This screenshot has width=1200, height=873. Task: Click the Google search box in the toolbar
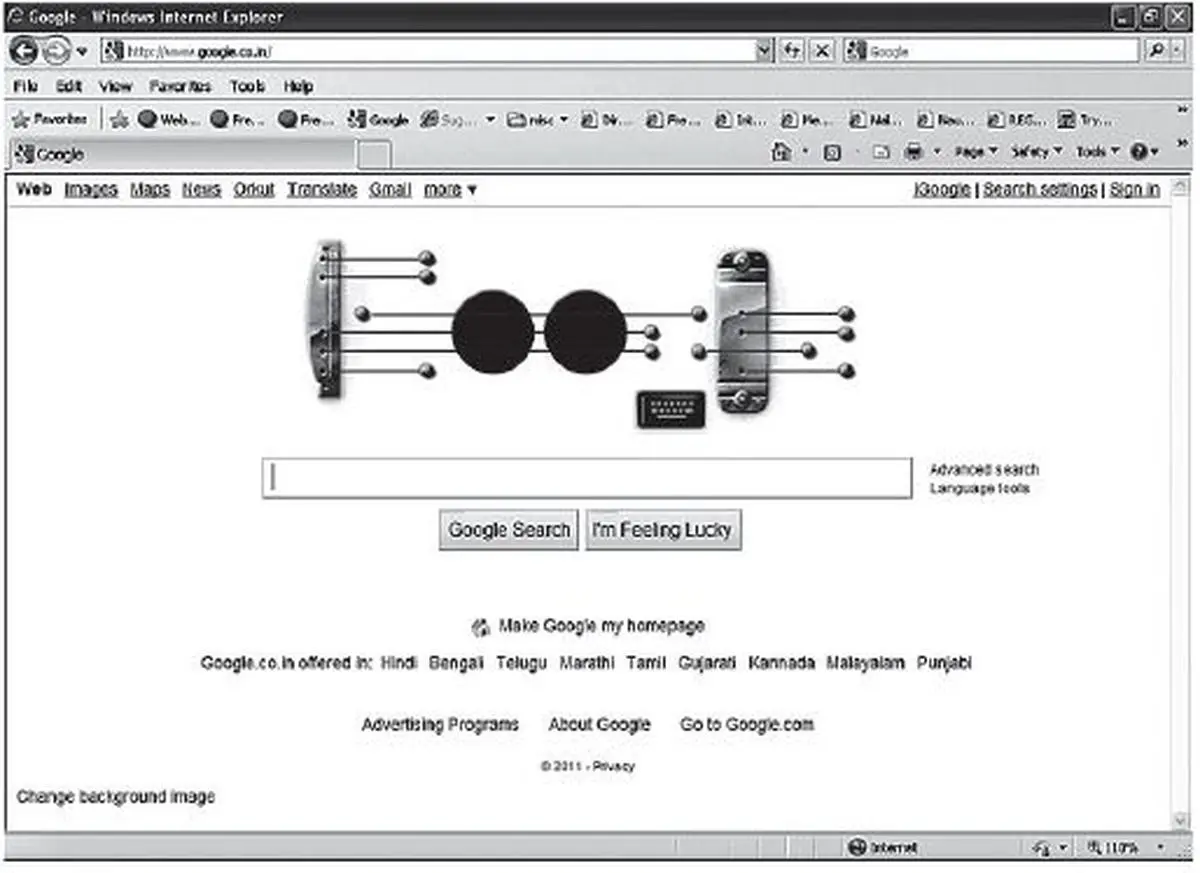[990, 50]
